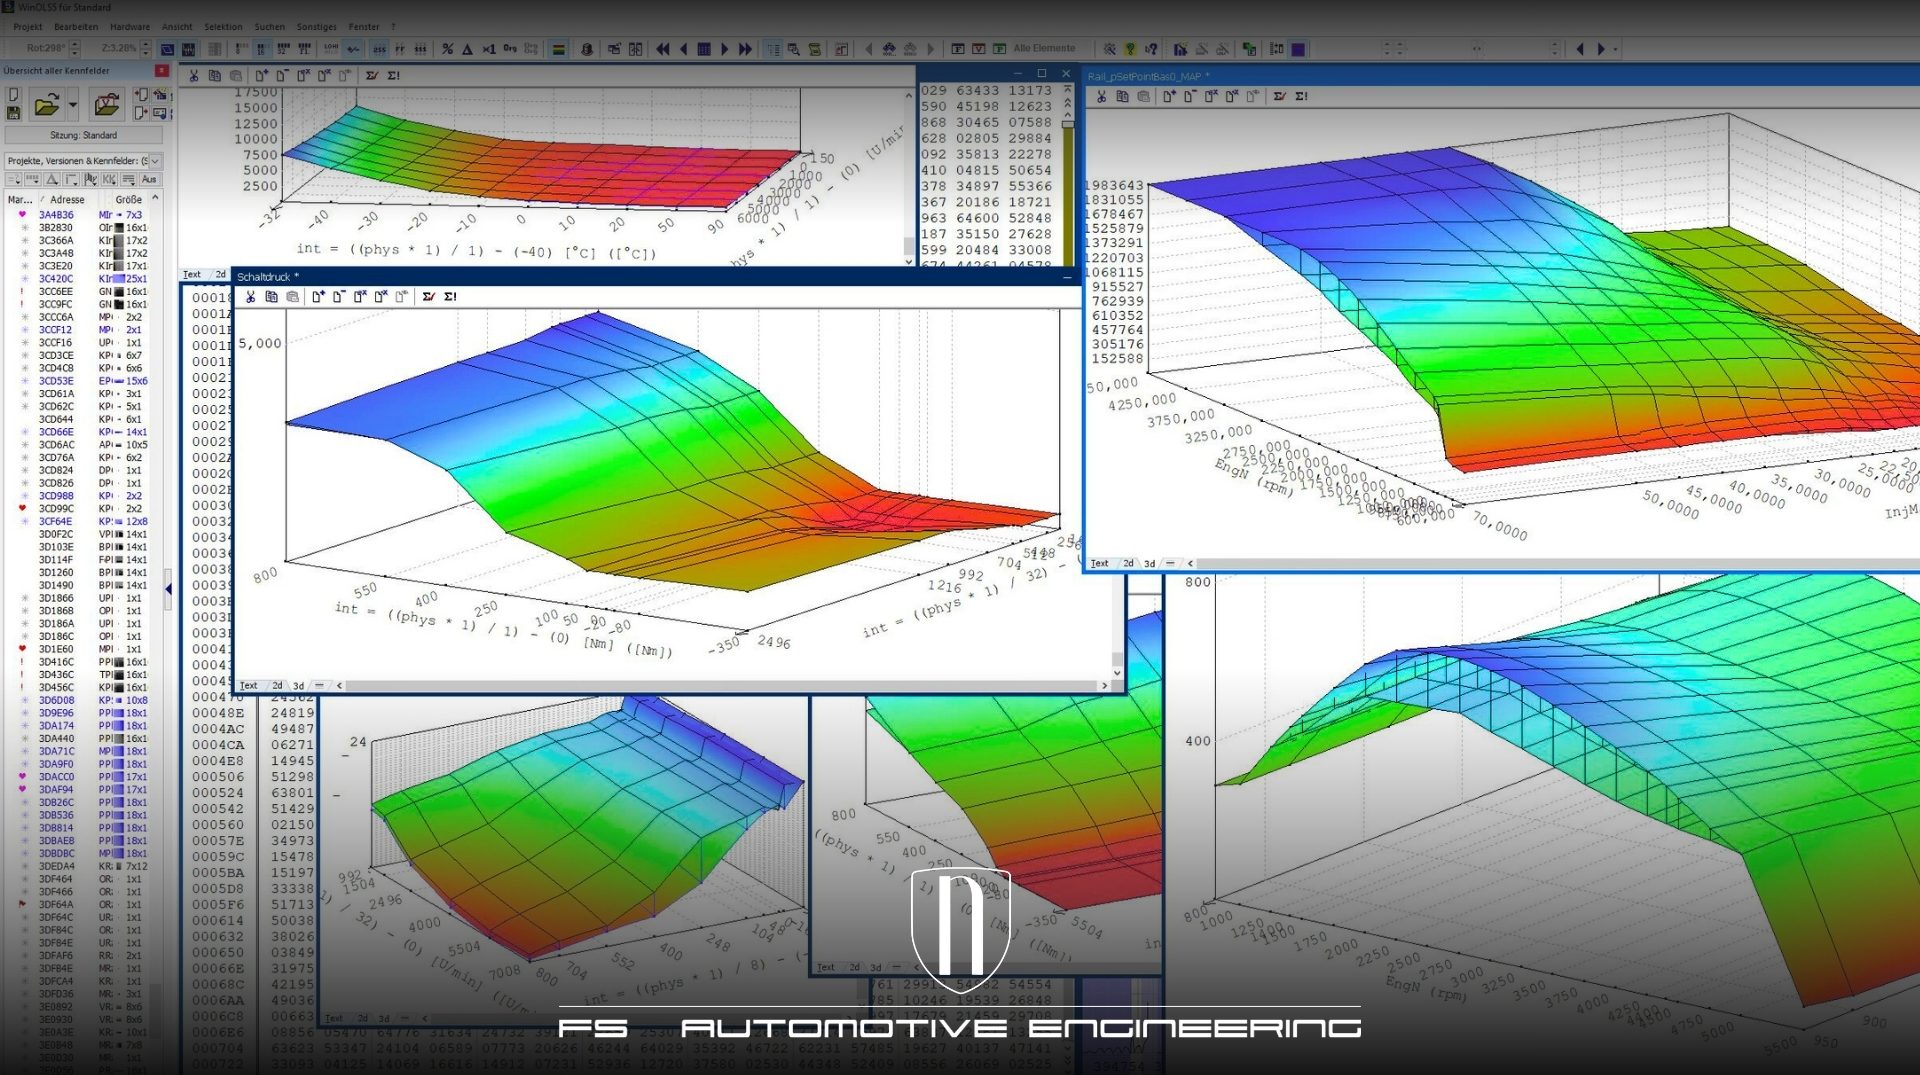Toggle the Aus filter button
This screenshot has height=1075, width=1920.
point(149,180)
